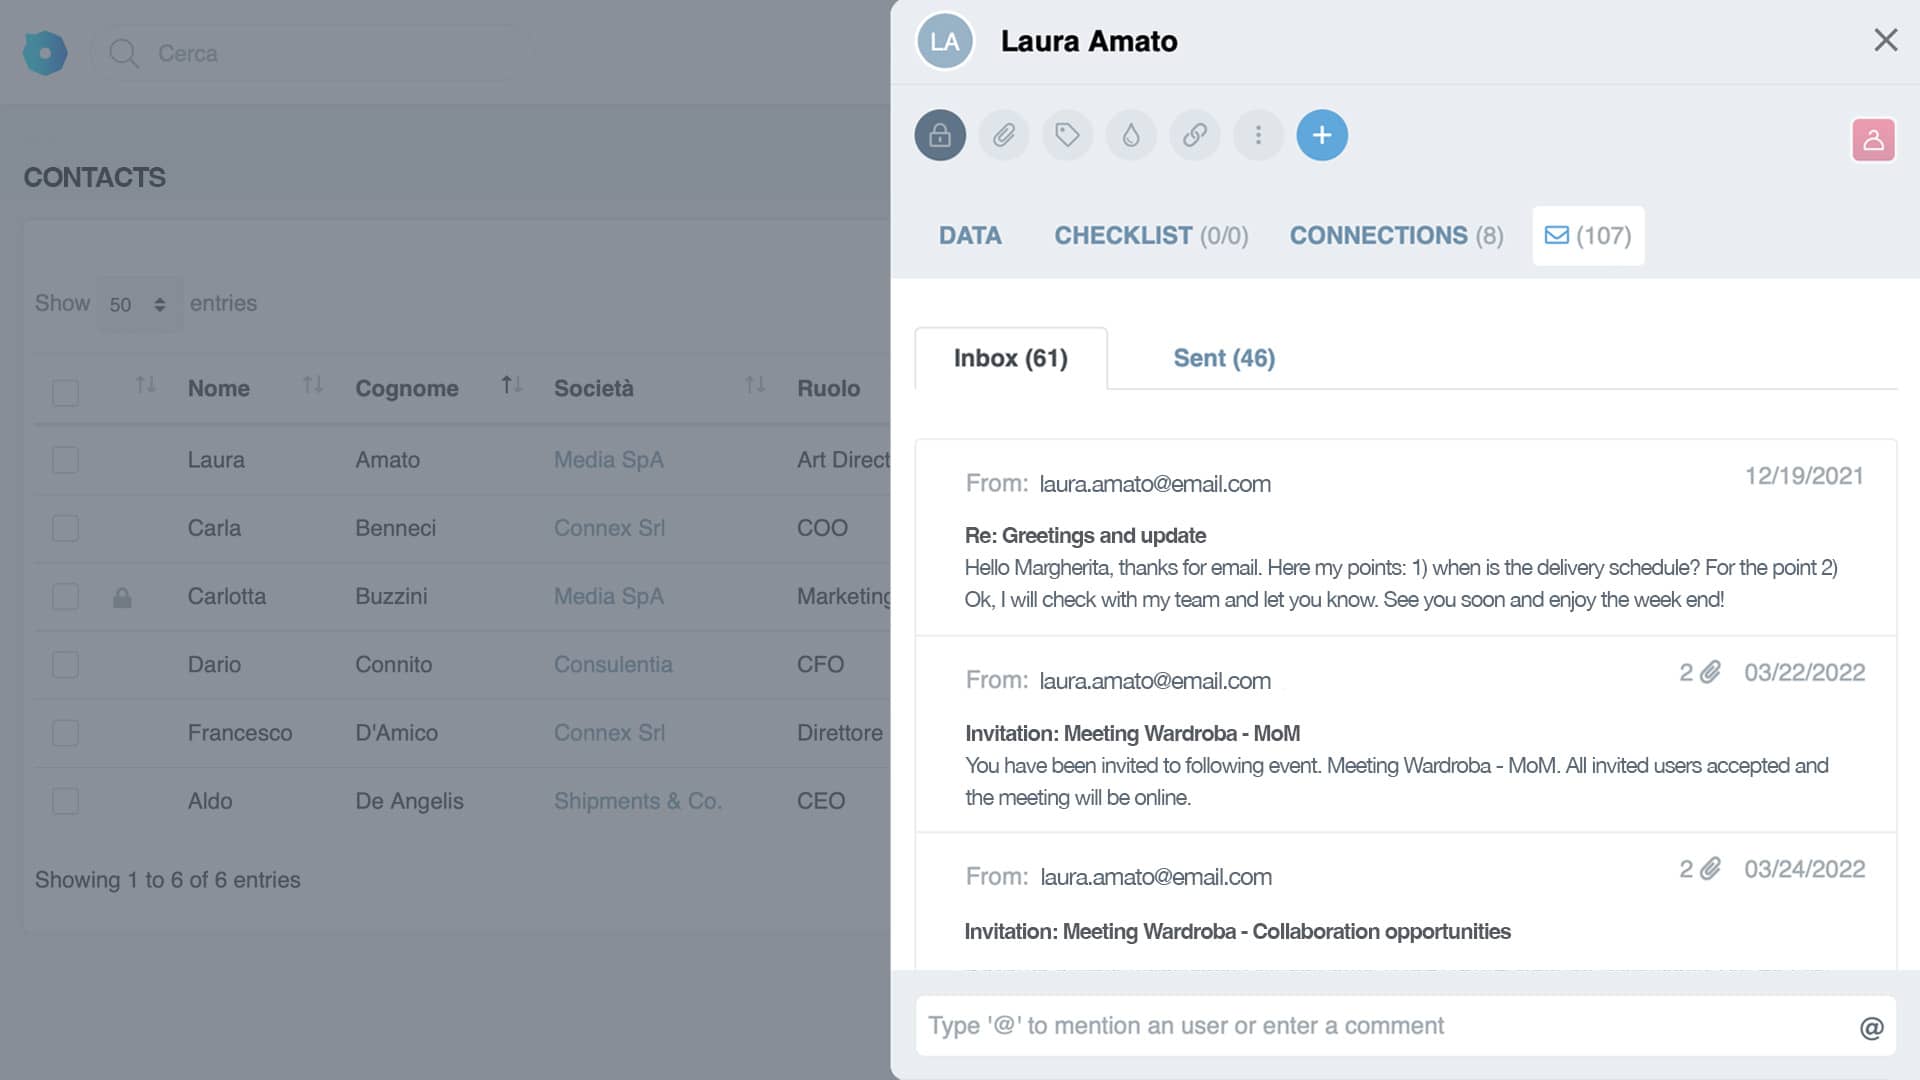Image resolution: width=1920 pixels, height=1080 pixels.
Task: Click the pink user icon button
Action: 1873,140
